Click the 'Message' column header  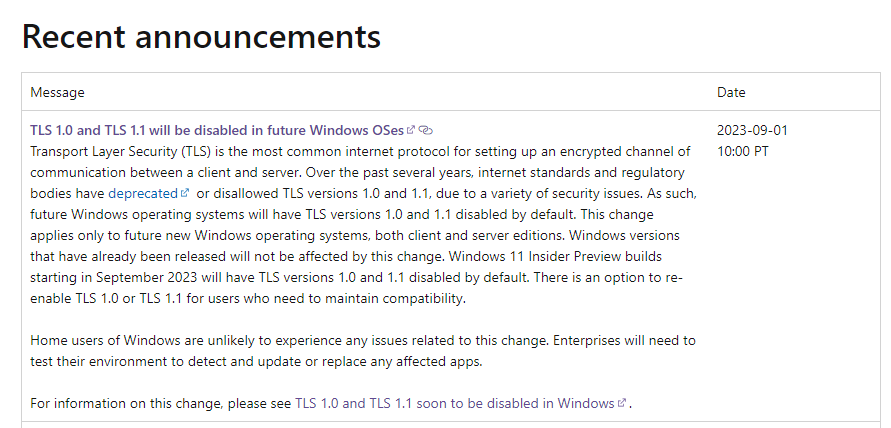tap(57, 92)
